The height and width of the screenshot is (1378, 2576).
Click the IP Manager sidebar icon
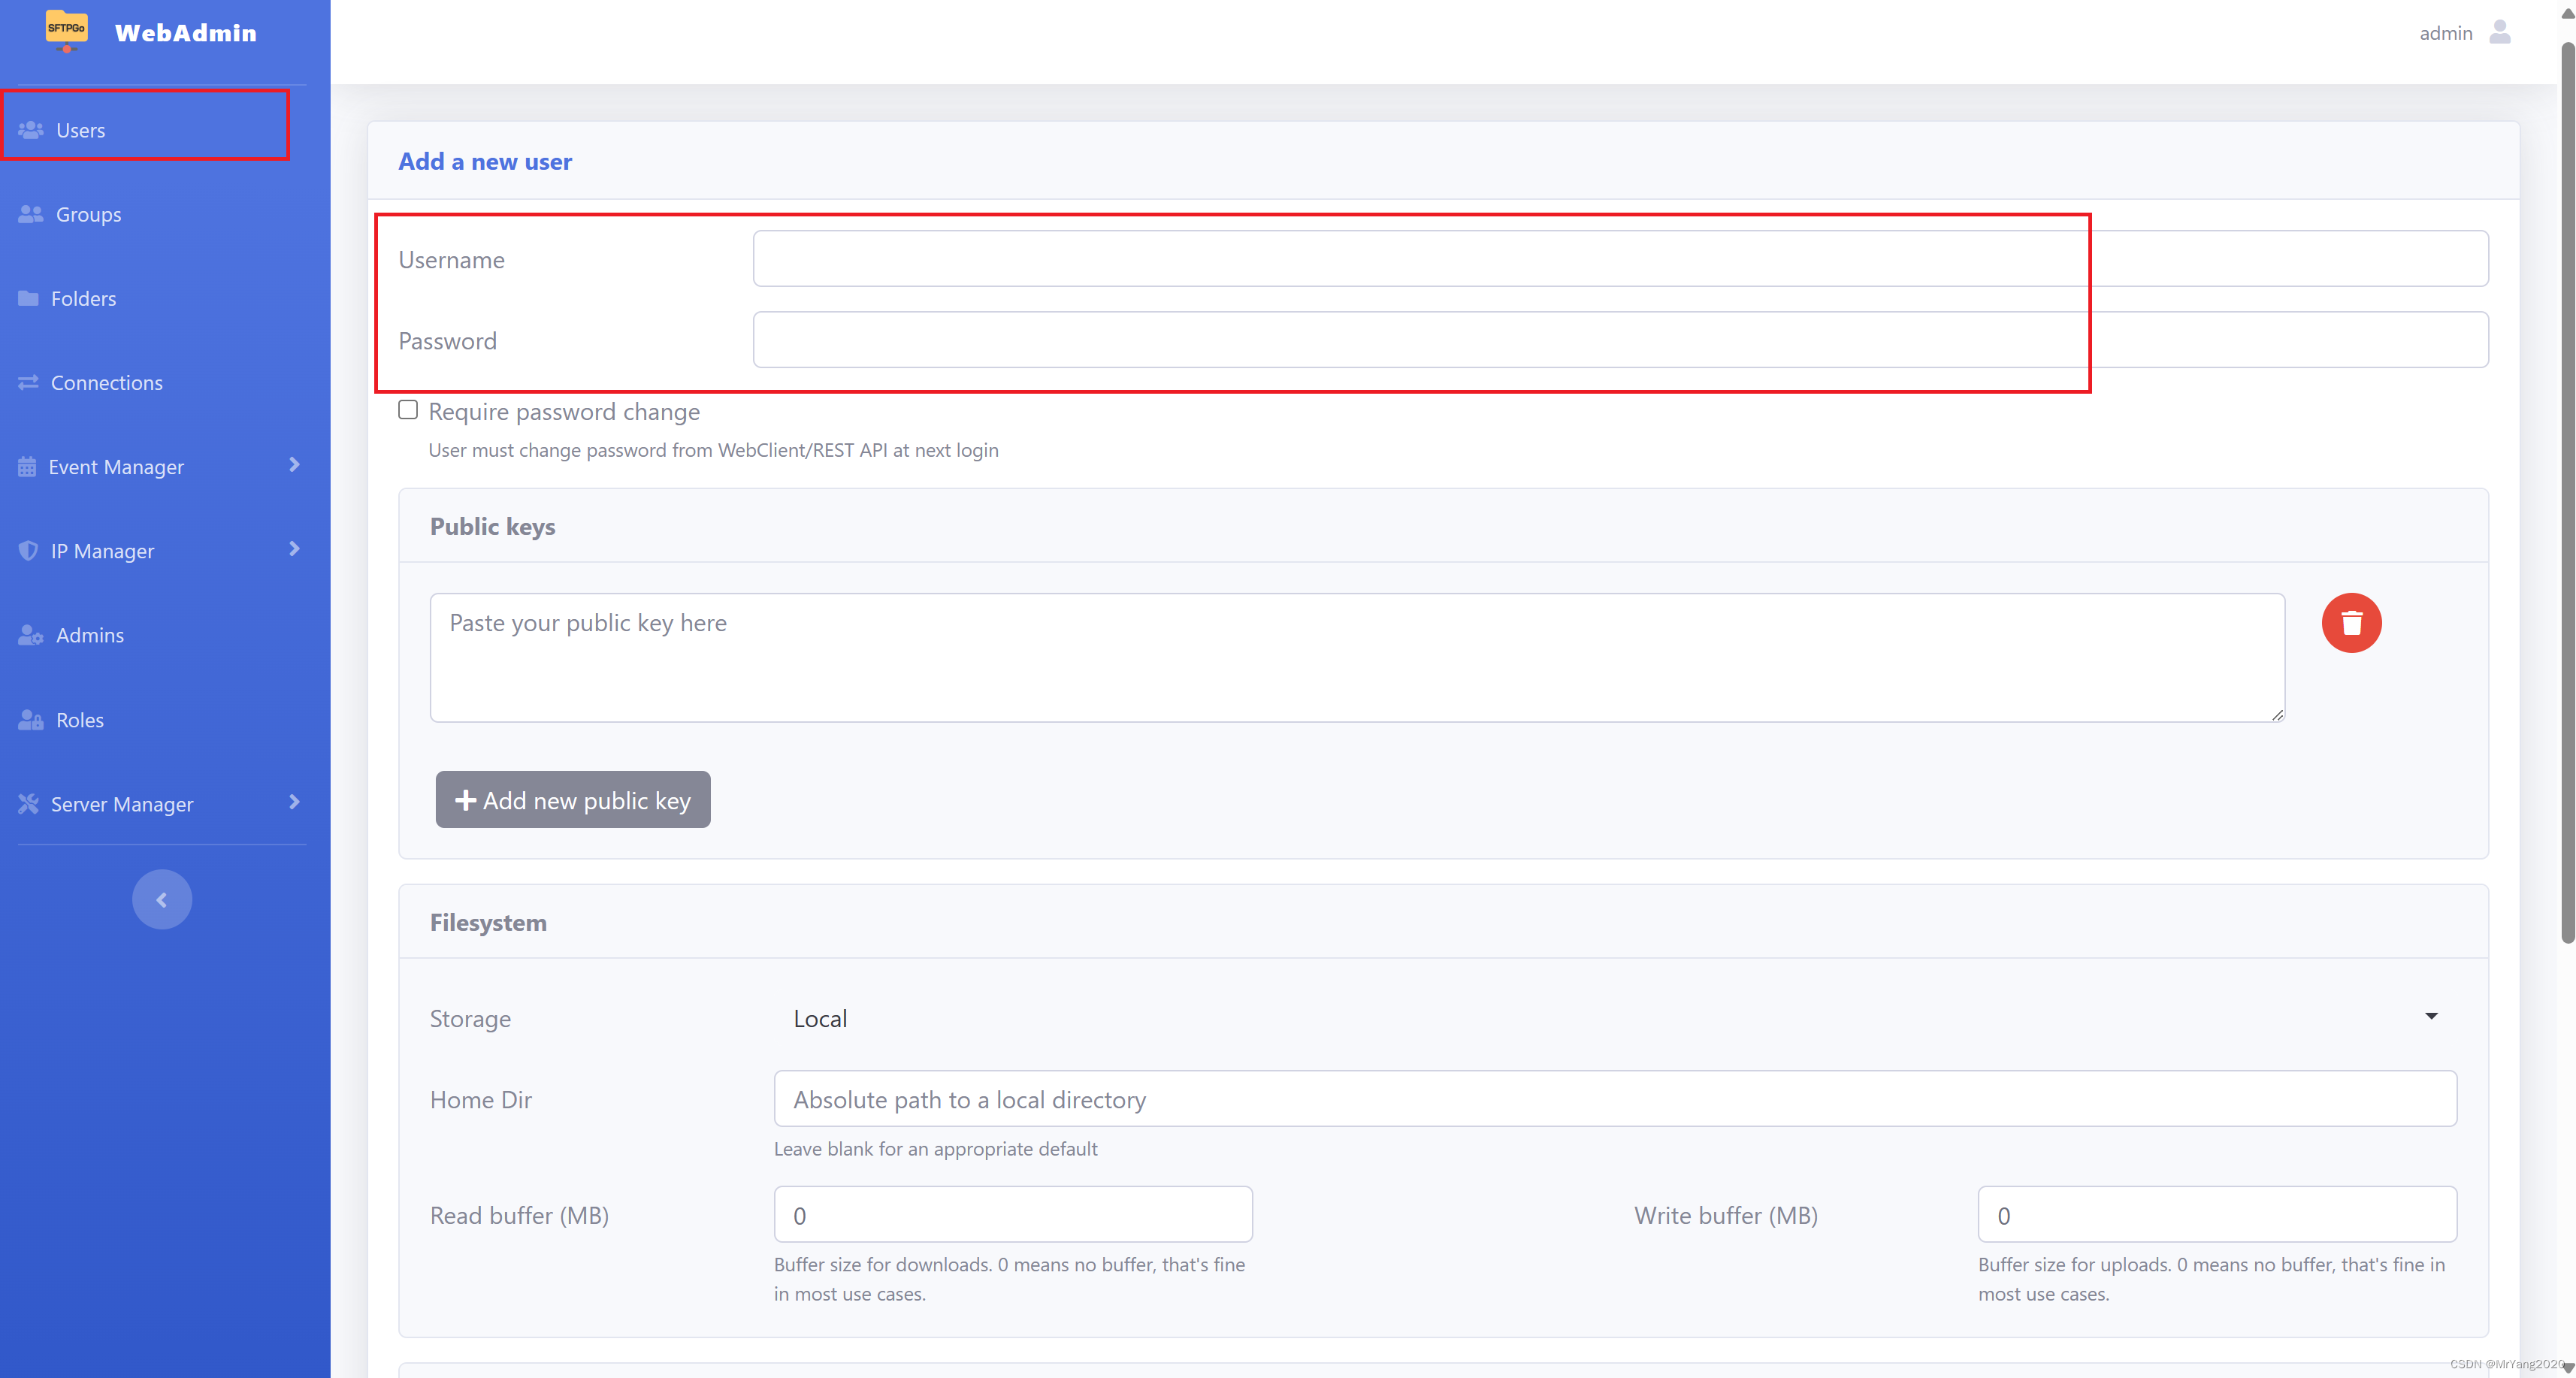pos(29,548)
